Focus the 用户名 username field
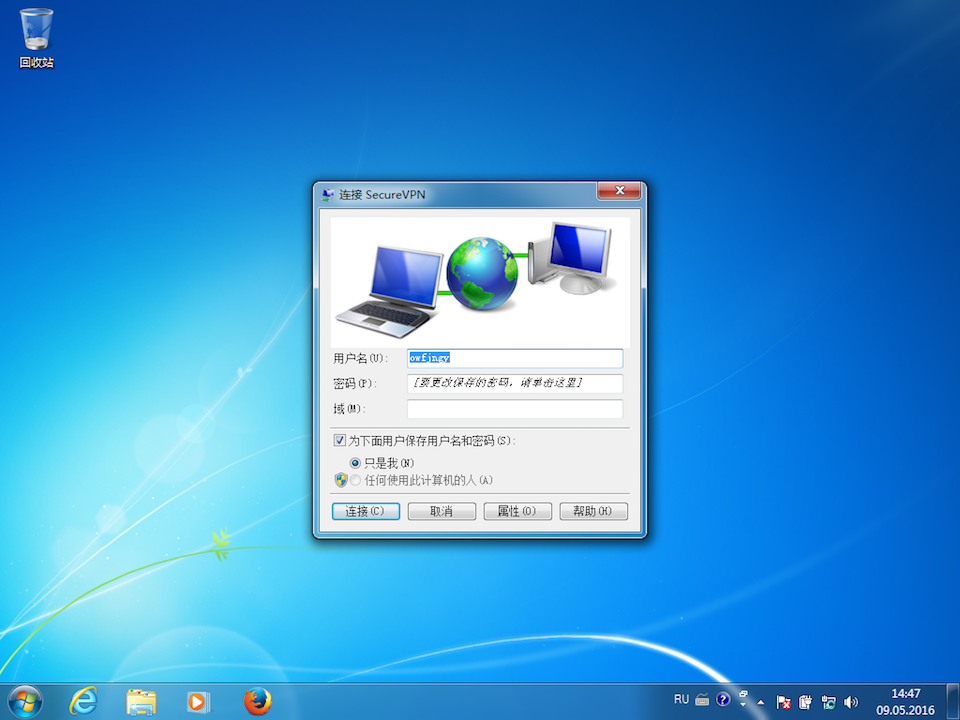The width and height of the screenshot is (960, 720). click(x=515, y=358)
